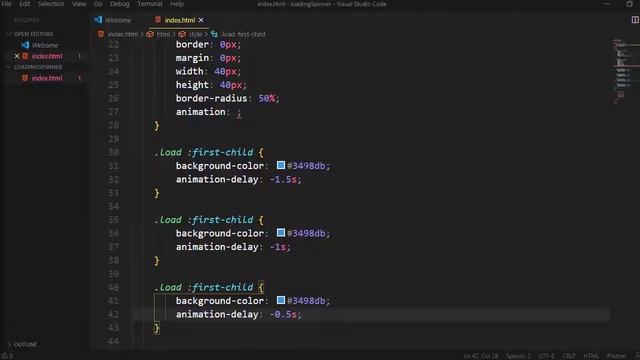Click the VS Code icon beside Welcome in Open Editors
640x360 pixels.
click(x=25, y=45)
